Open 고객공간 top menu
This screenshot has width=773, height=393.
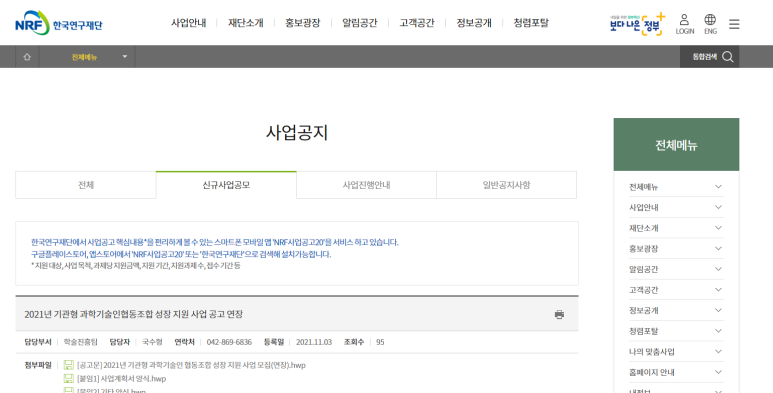coord(417,23)
